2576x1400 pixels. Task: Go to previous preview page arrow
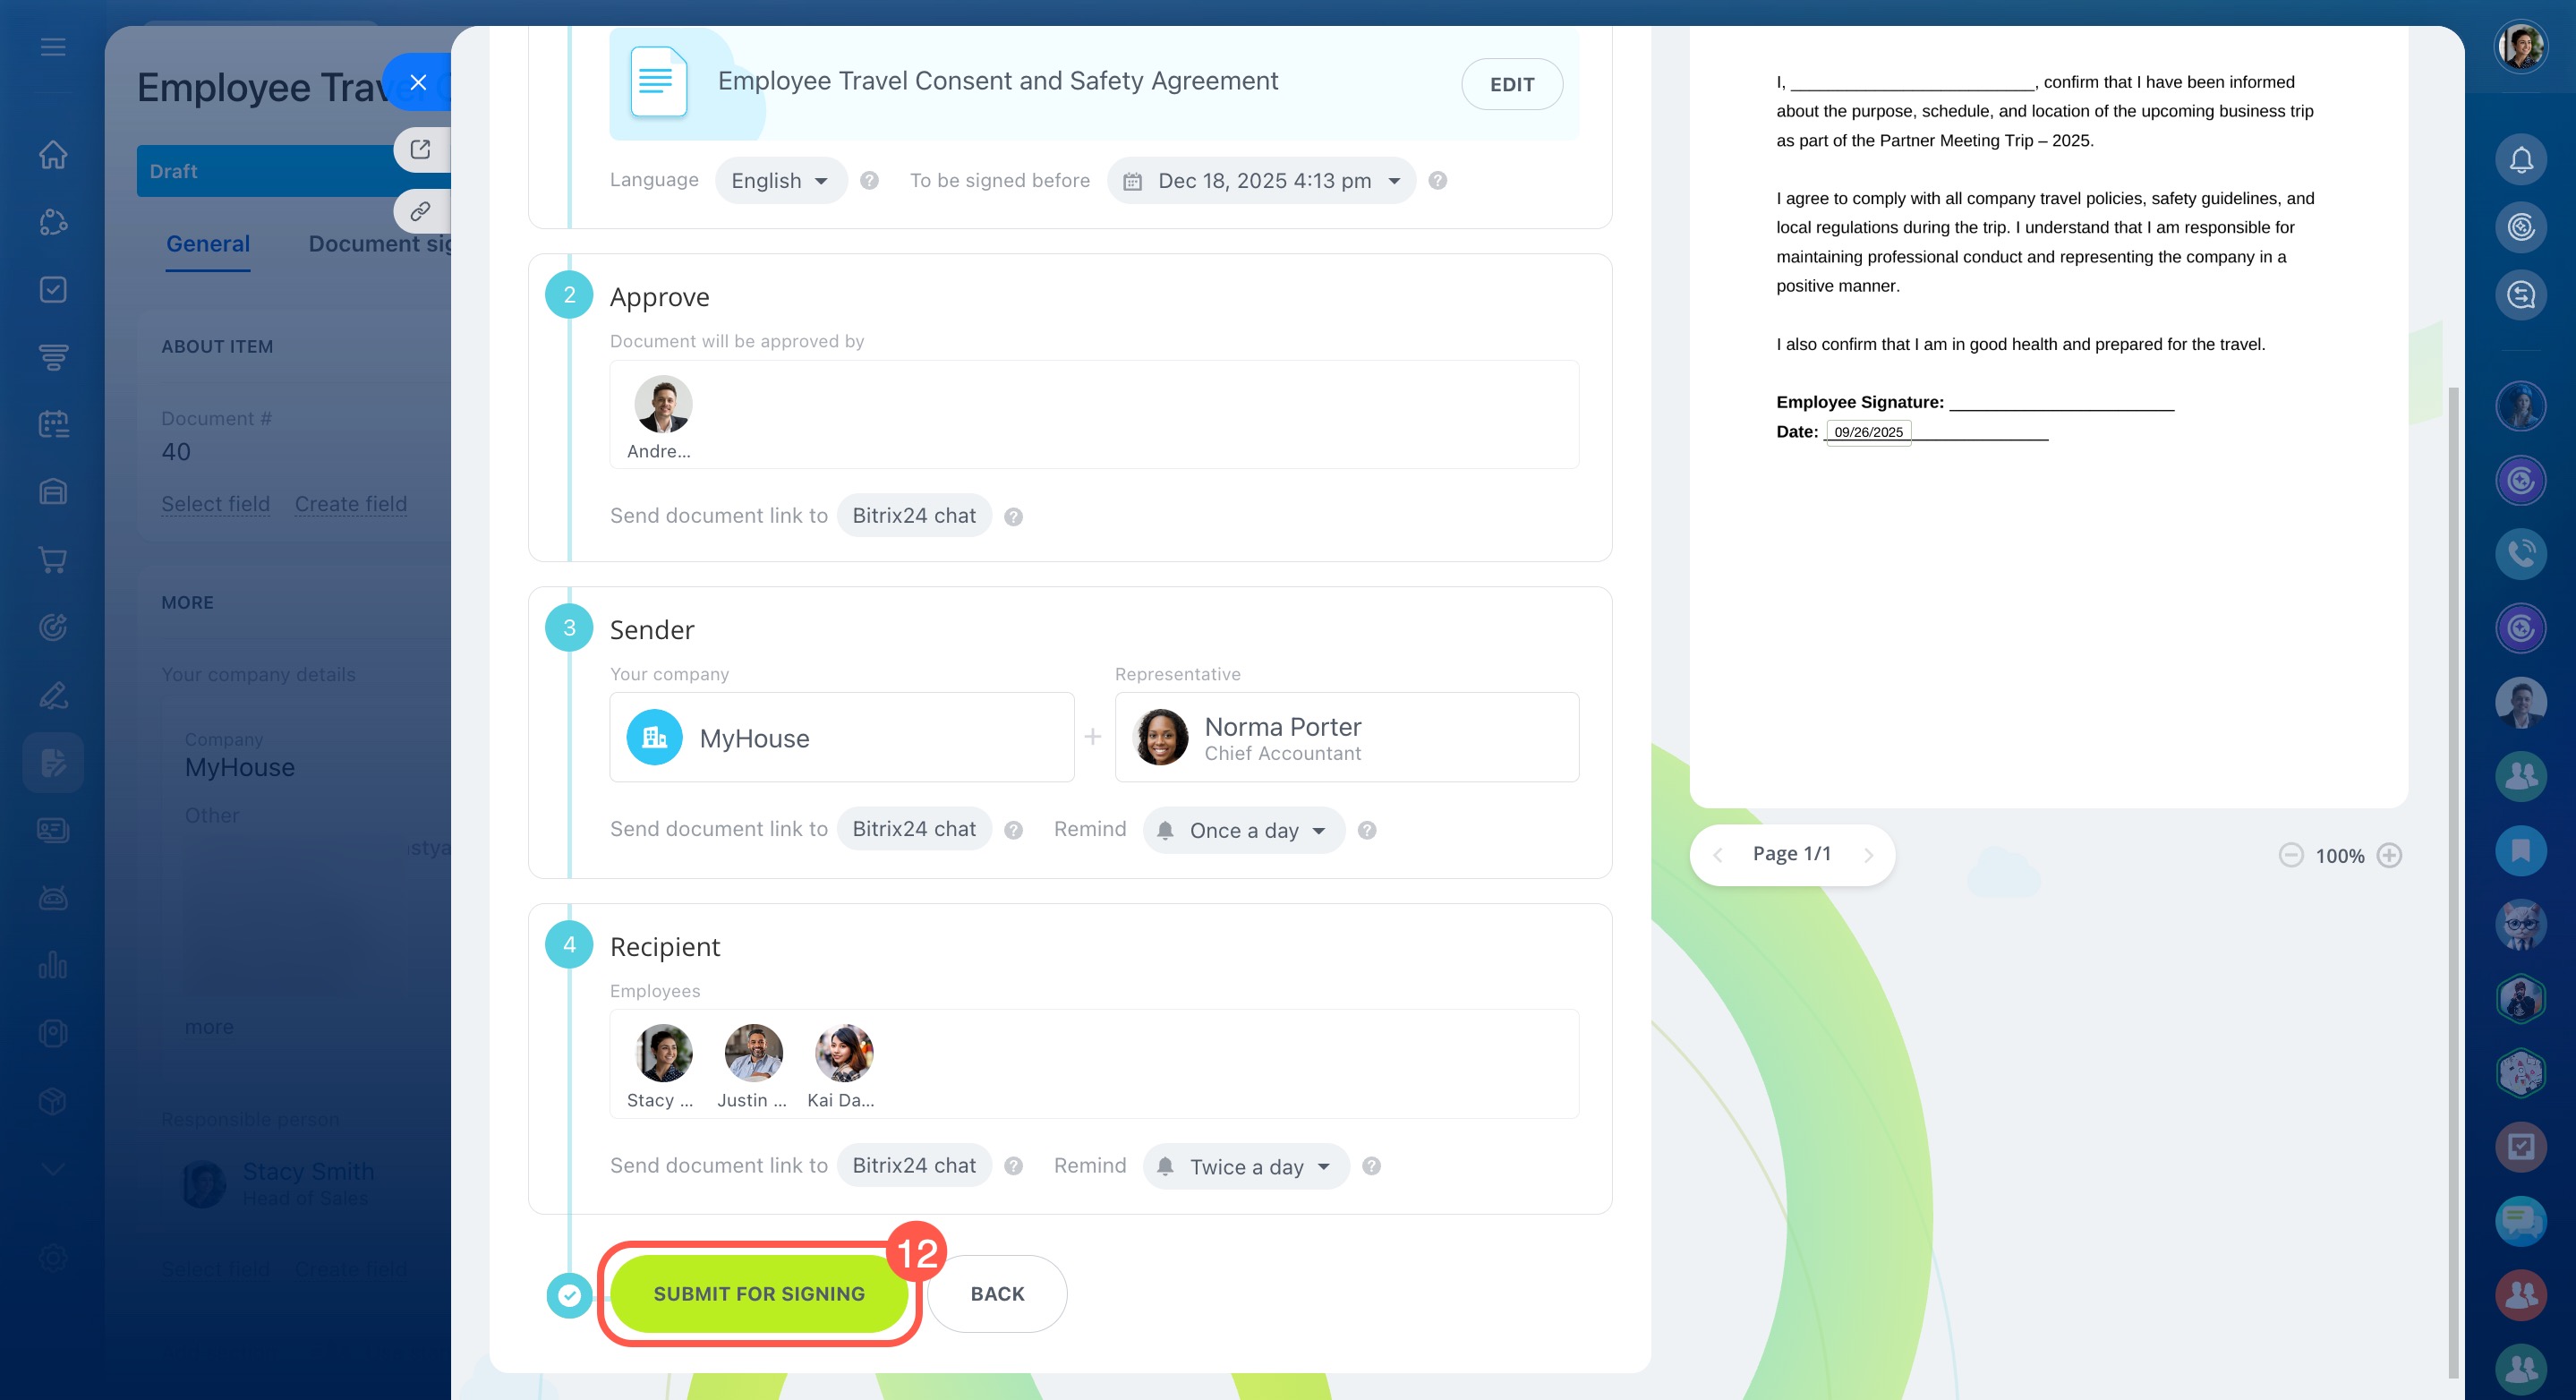tap(1717, 855)
